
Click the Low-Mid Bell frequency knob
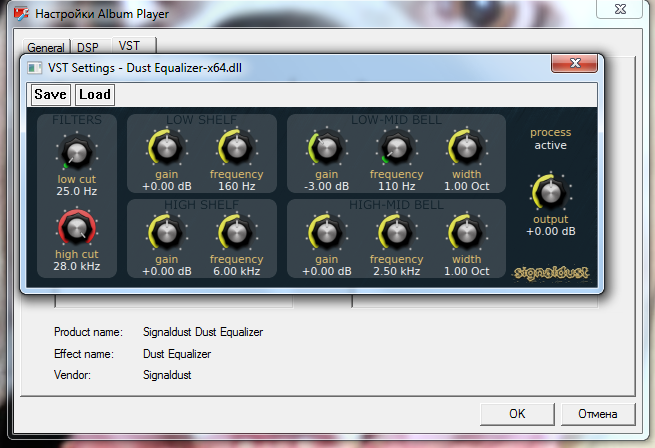[396, 148]
